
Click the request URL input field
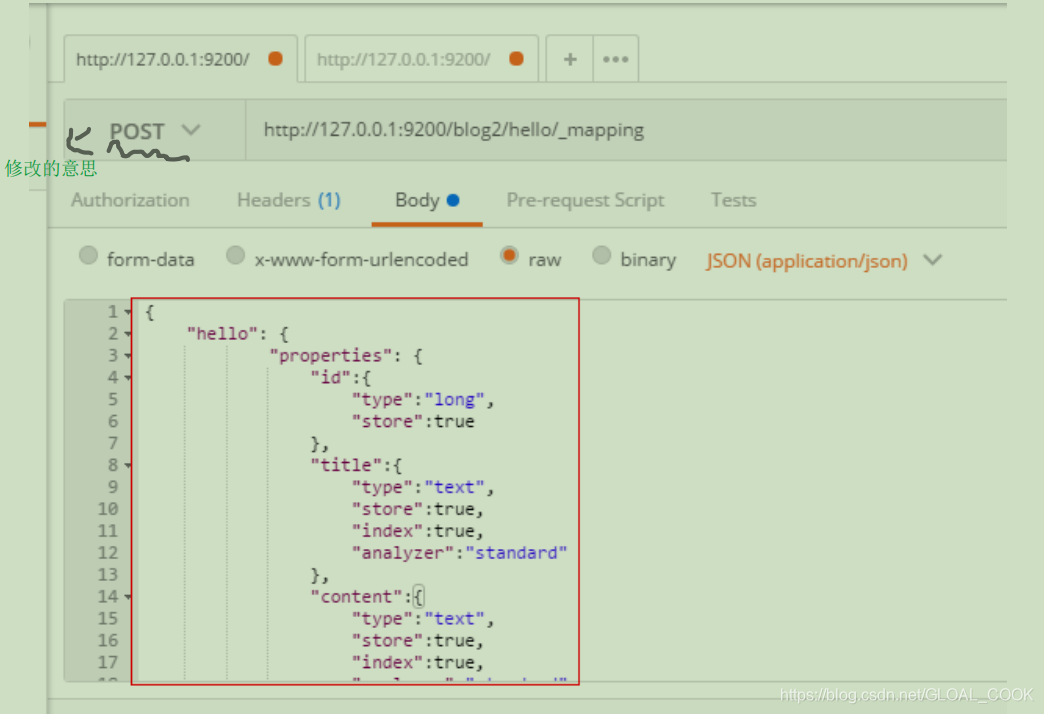(626, 130)
